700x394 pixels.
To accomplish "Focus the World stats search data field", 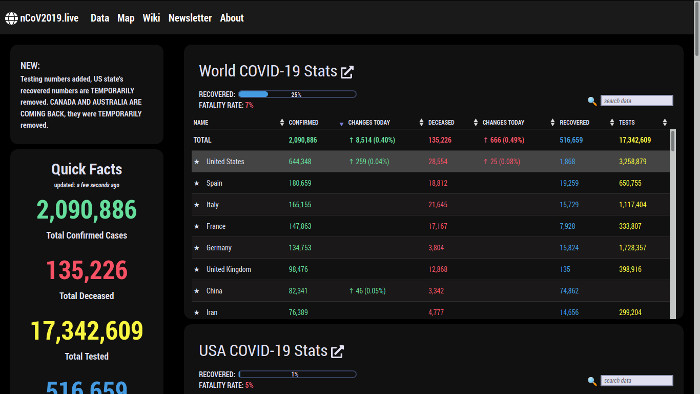I will tap(637, 101).
